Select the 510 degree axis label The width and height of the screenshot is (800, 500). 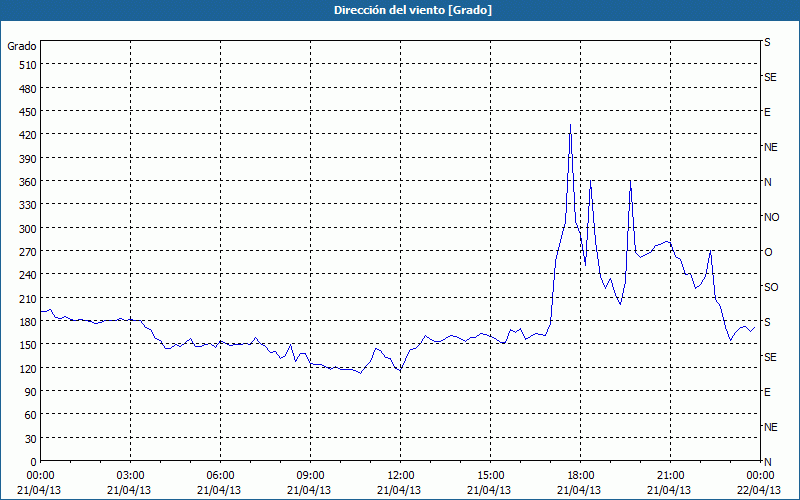point(28,65)
